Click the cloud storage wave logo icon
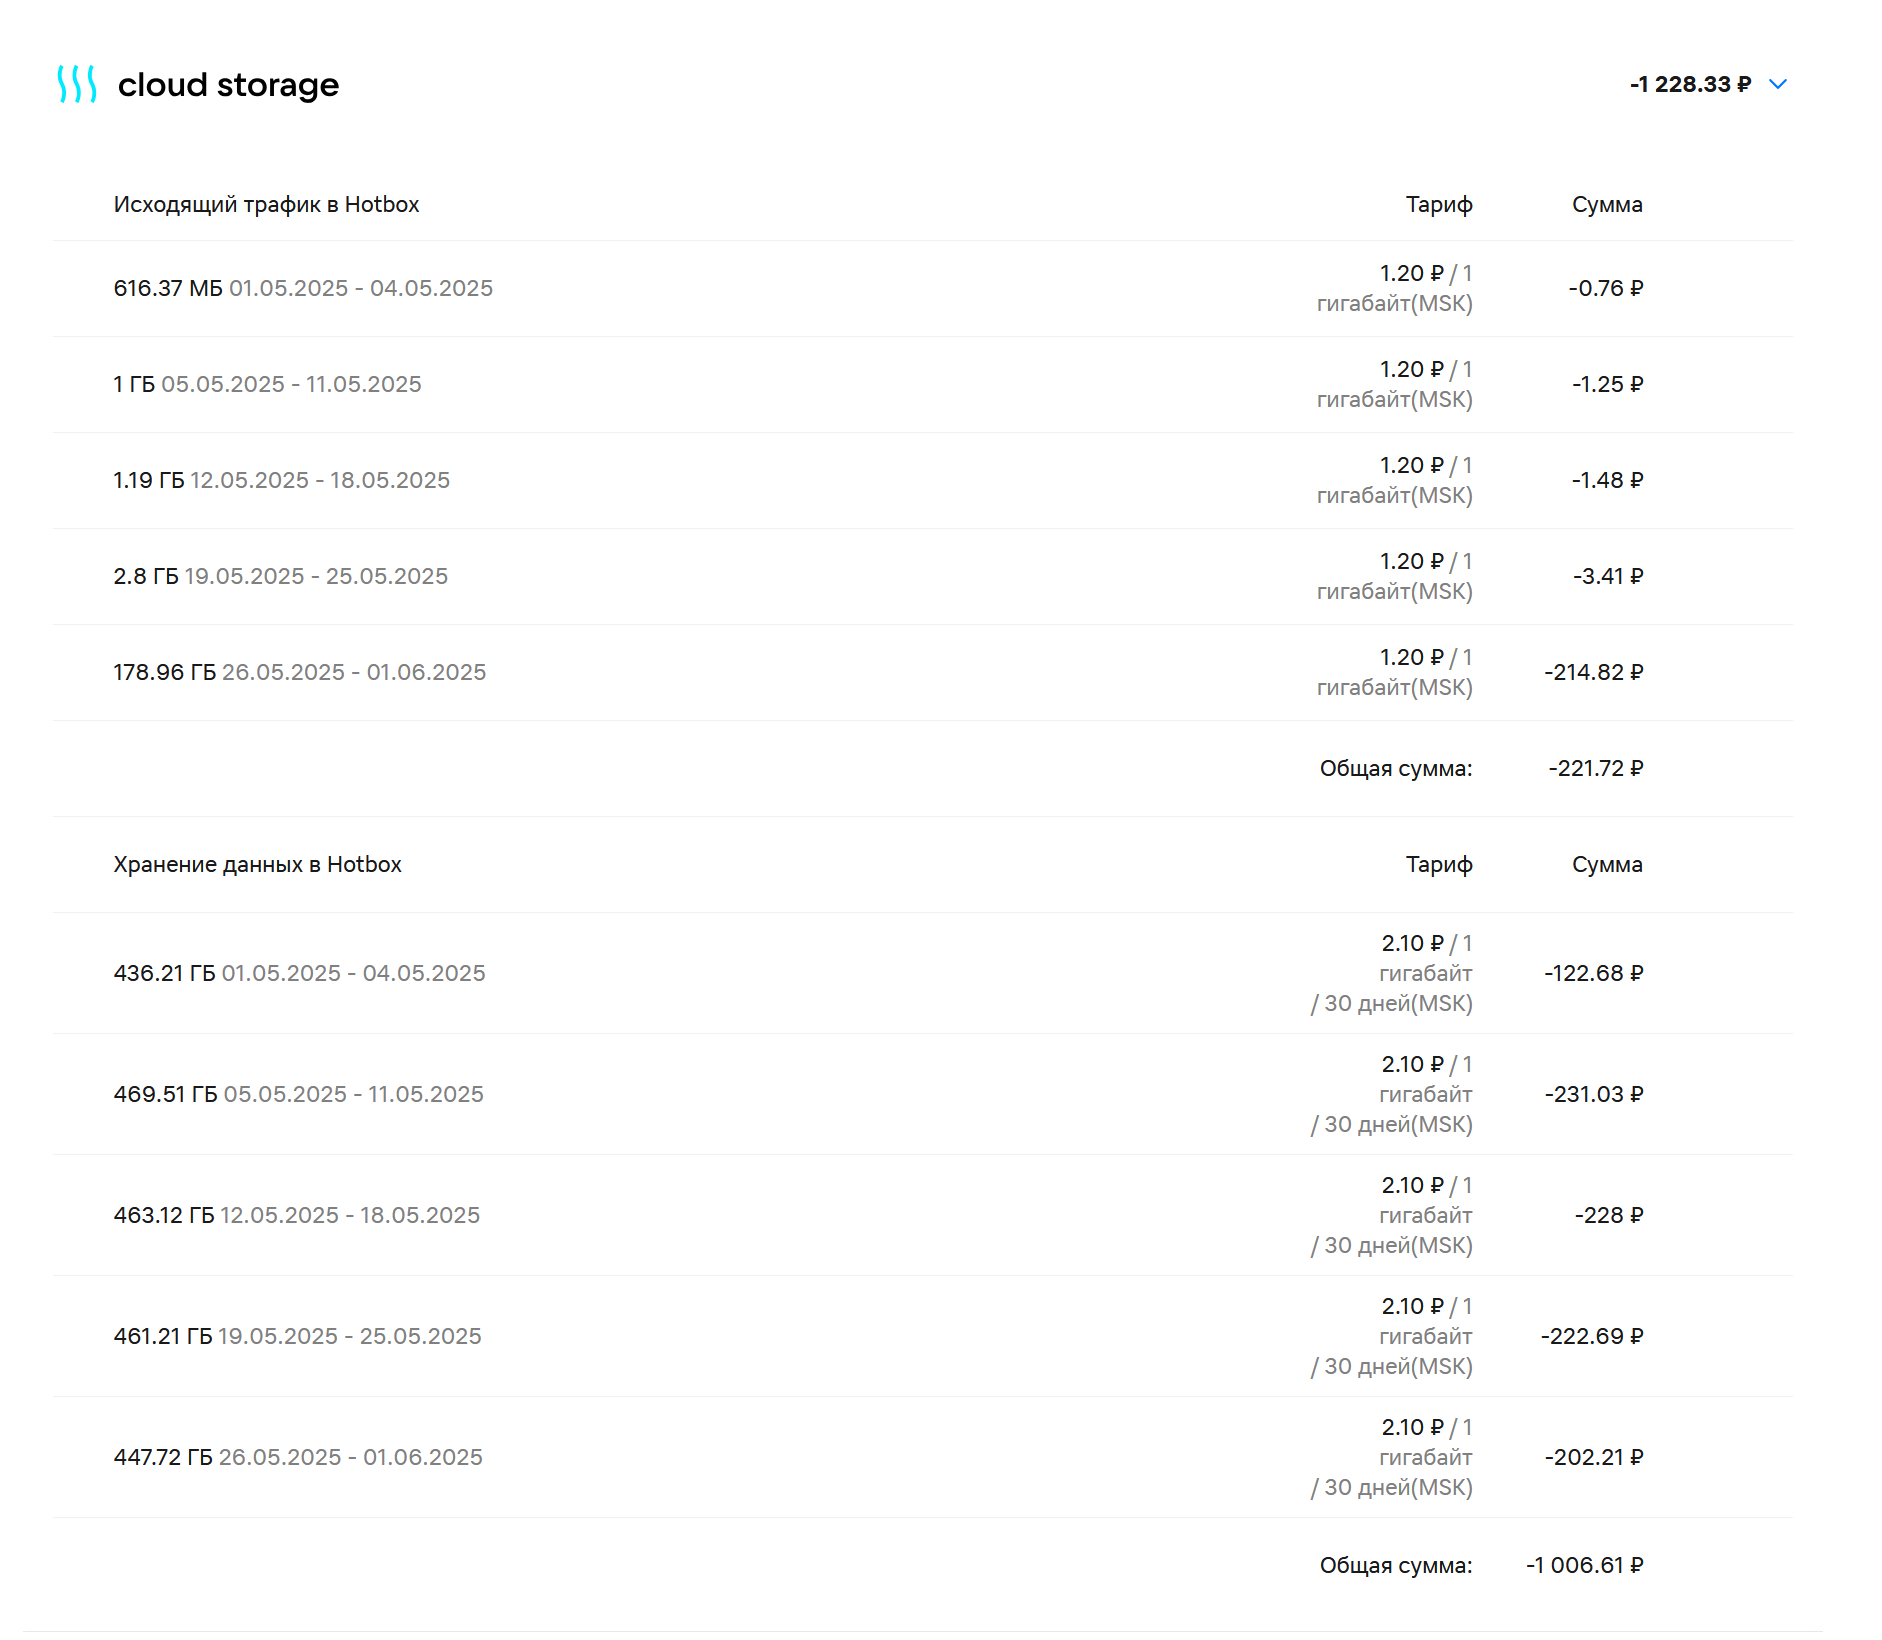 [x=77, y=85]
